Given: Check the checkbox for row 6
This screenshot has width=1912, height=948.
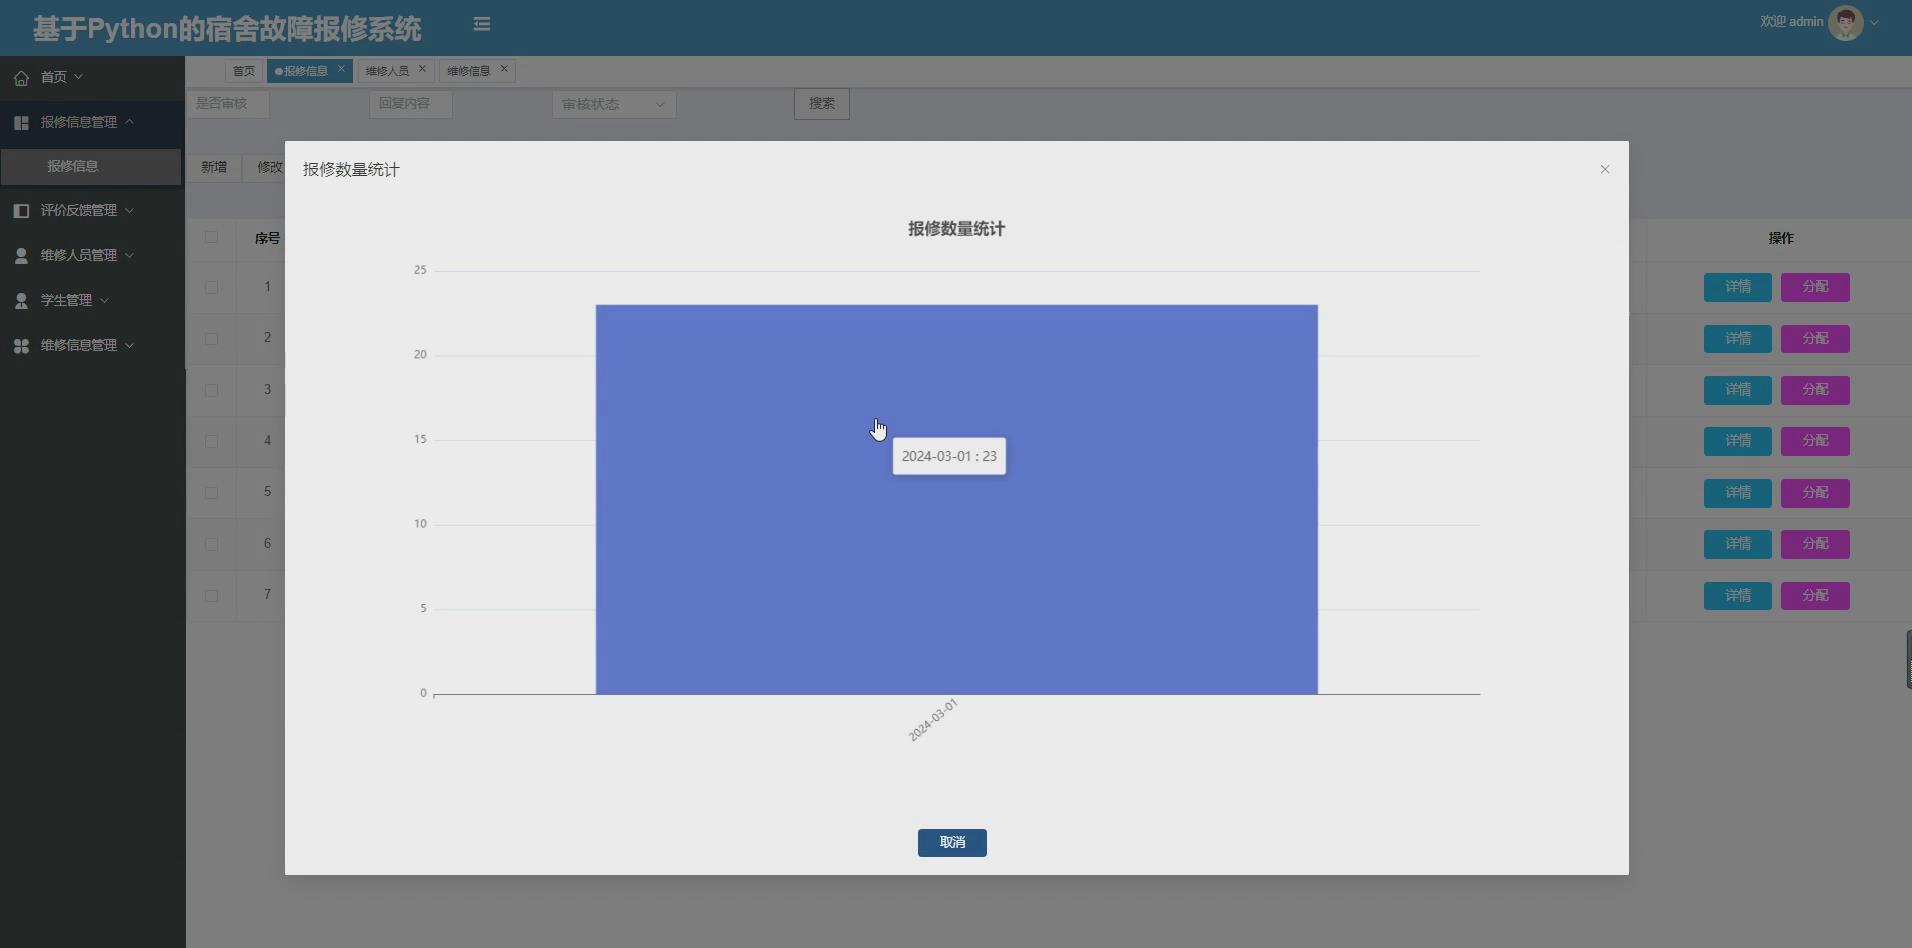Looking at the screenshot, I should click(211, 544).
